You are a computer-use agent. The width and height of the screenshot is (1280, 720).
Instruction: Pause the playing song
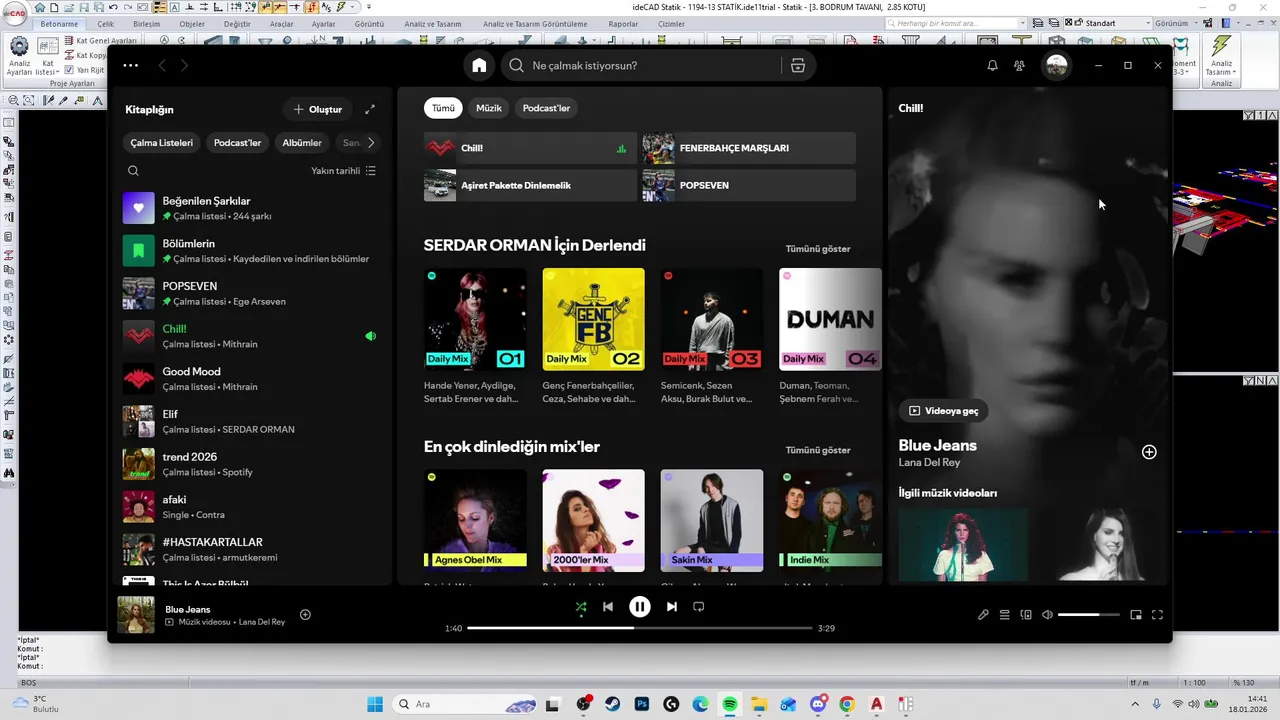[640, 606]
